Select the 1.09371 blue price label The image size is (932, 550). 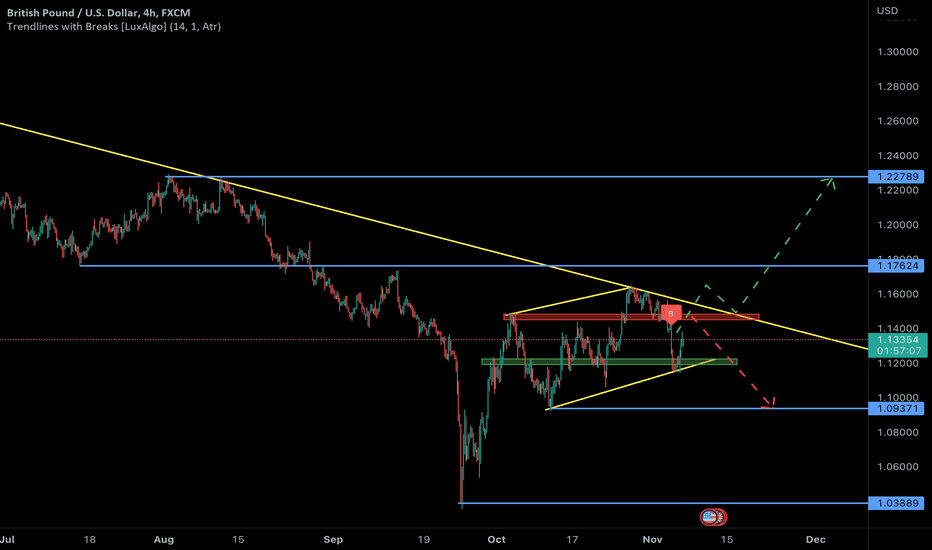(897, 408)
